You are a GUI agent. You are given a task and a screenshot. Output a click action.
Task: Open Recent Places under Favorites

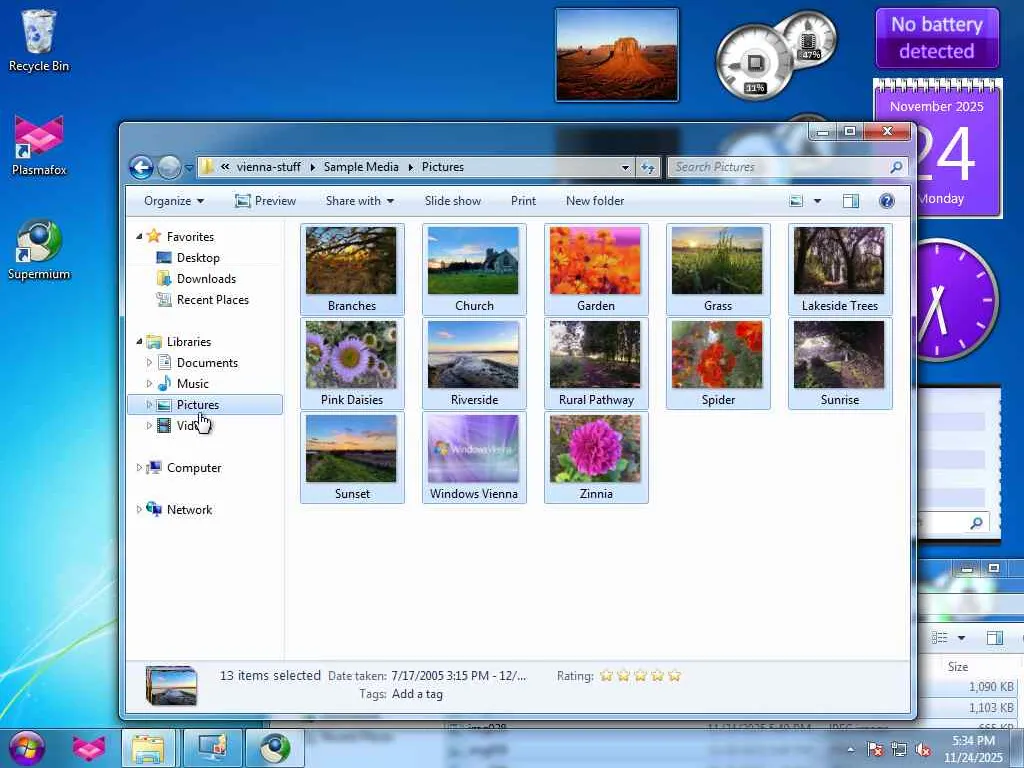(x=212, y=300)
